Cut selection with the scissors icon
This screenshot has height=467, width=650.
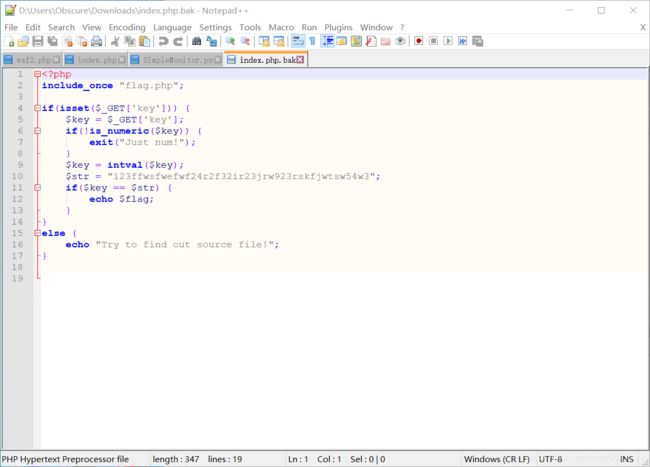pyautogui.click(x=115, y=41)
